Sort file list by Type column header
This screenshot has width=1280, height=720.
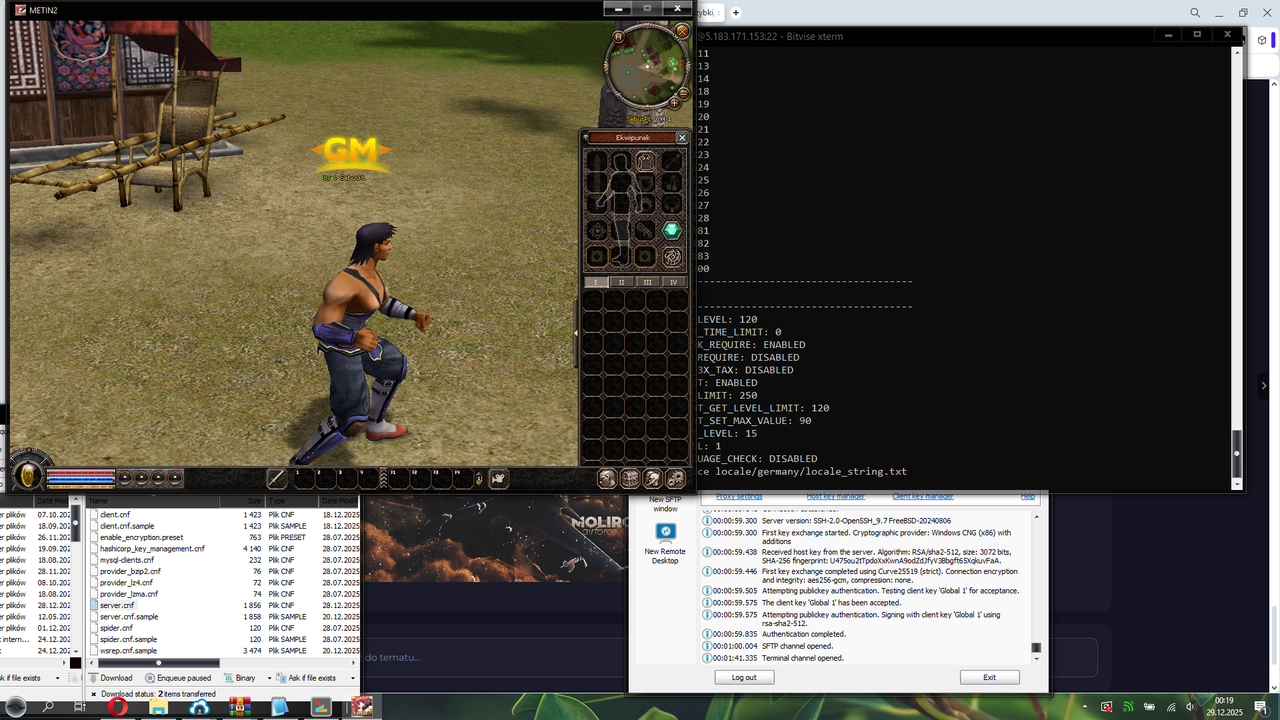point(292,501)
